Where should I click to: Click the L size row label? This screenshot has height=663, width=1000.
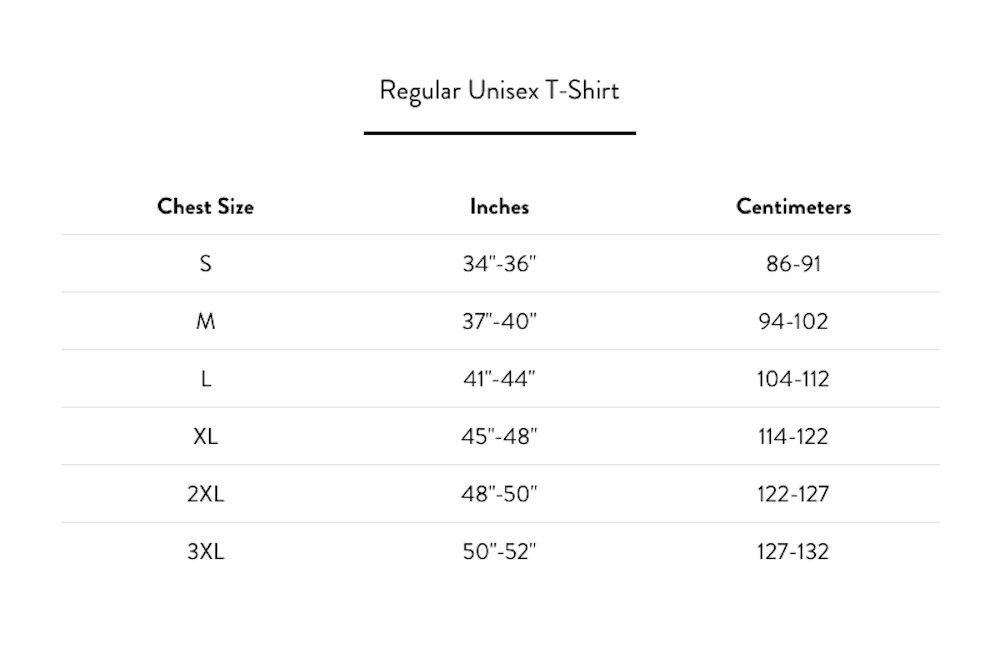pyautogui.click(x=205, y=379)
